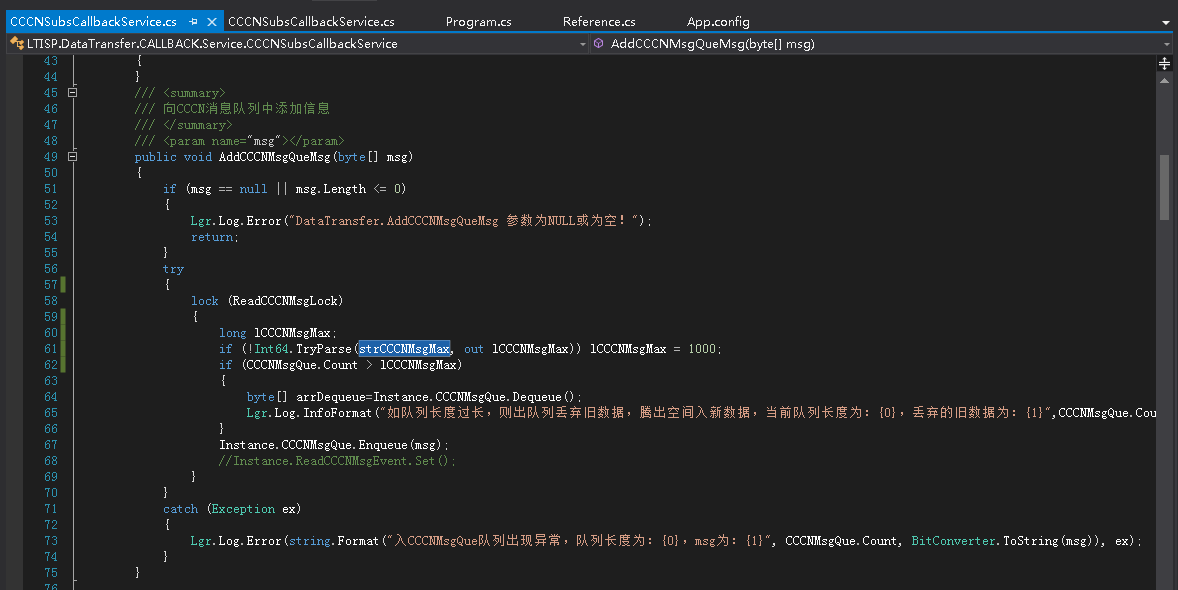Image resolution: width=1178 pixels, height=590 pixels.
Task: Click the 'public' keyword on line 49
Action: point(156,157)
